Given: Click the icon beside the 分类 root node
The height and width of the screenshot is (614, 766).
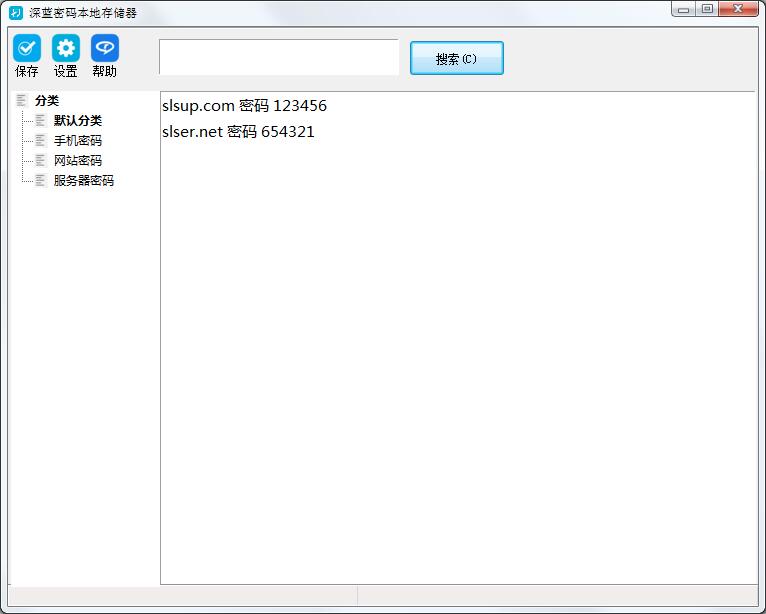Looking at the screenshot, I should [21, 100].
